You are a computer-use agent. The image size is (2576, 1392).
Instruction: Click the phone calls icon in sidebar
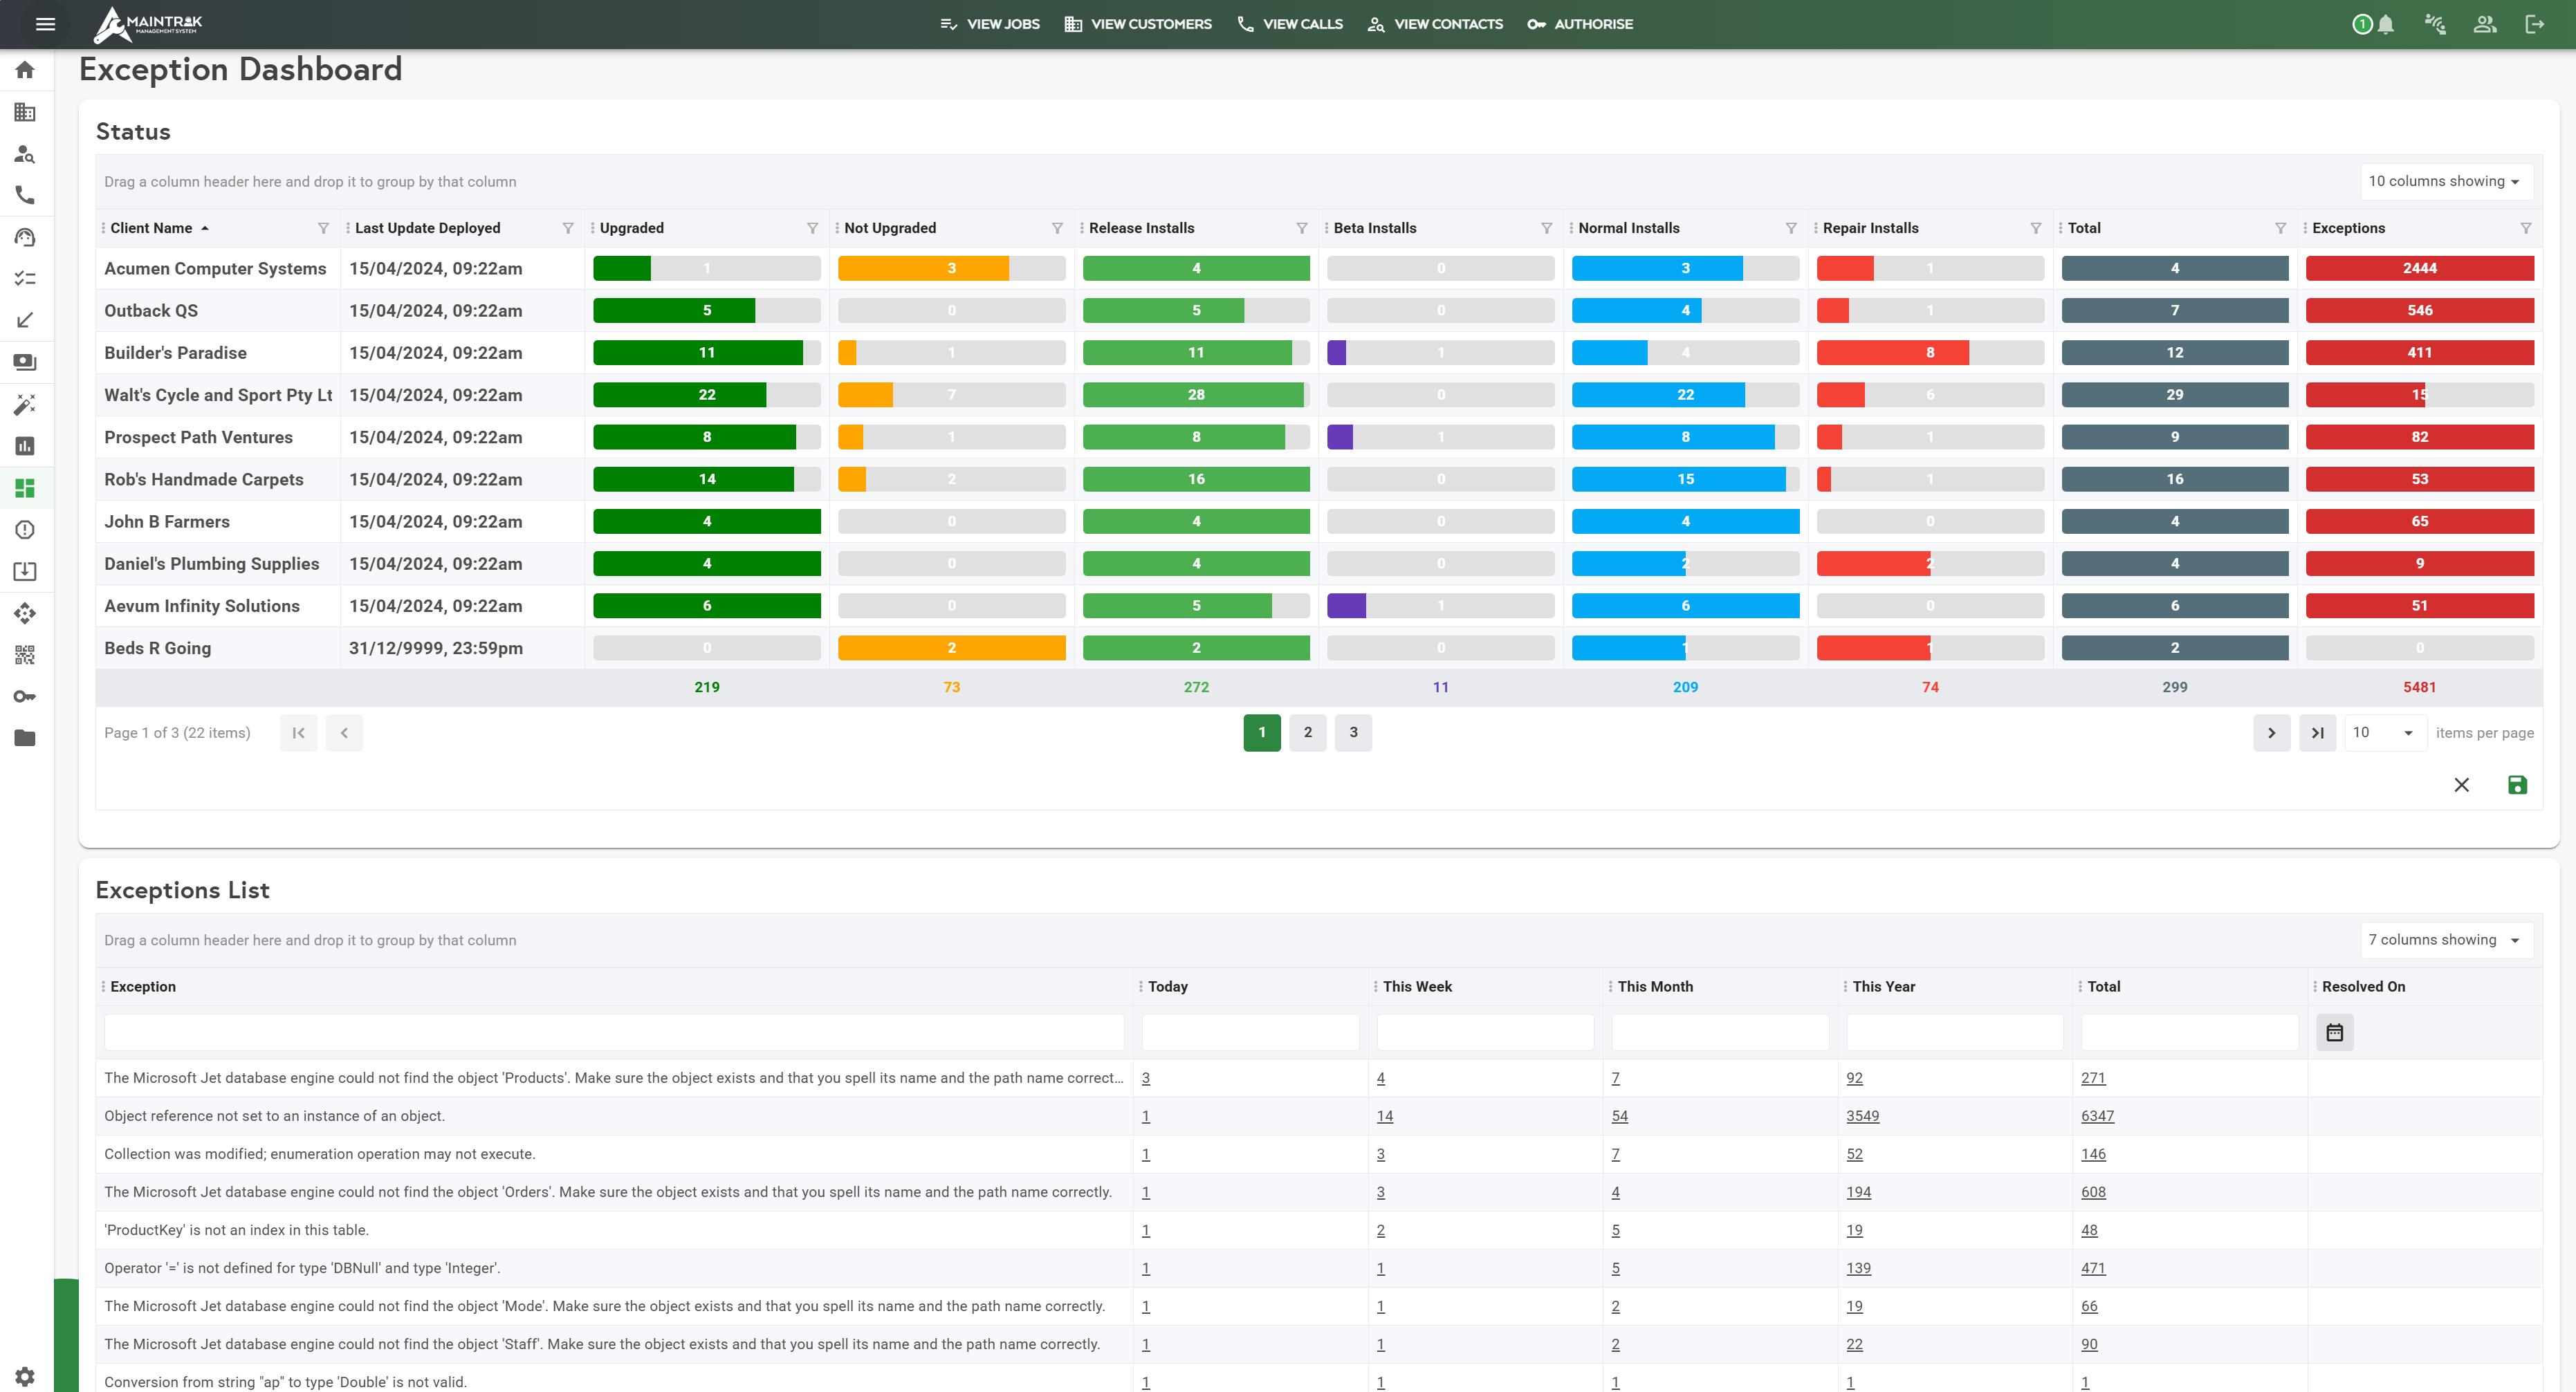click(25, 195)
